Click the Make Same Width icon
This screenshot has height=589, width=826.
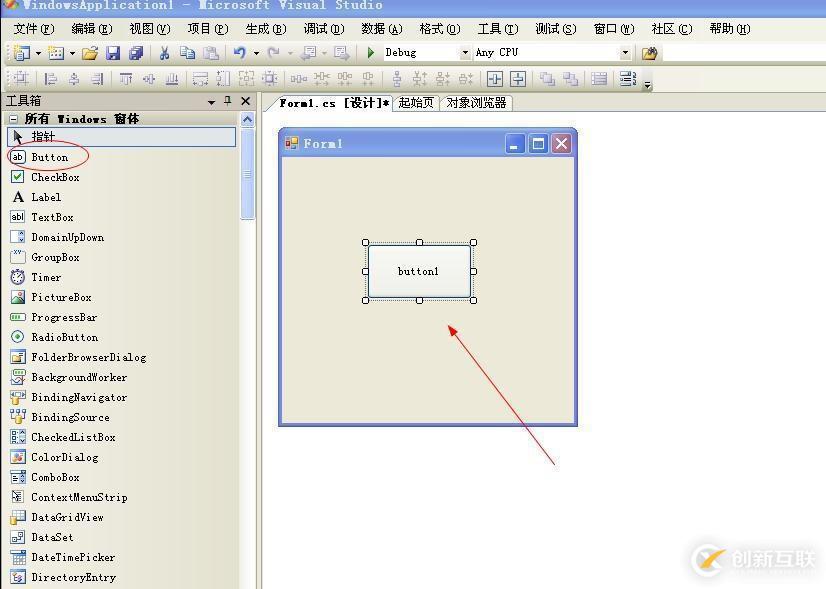(x=200, y=79)
